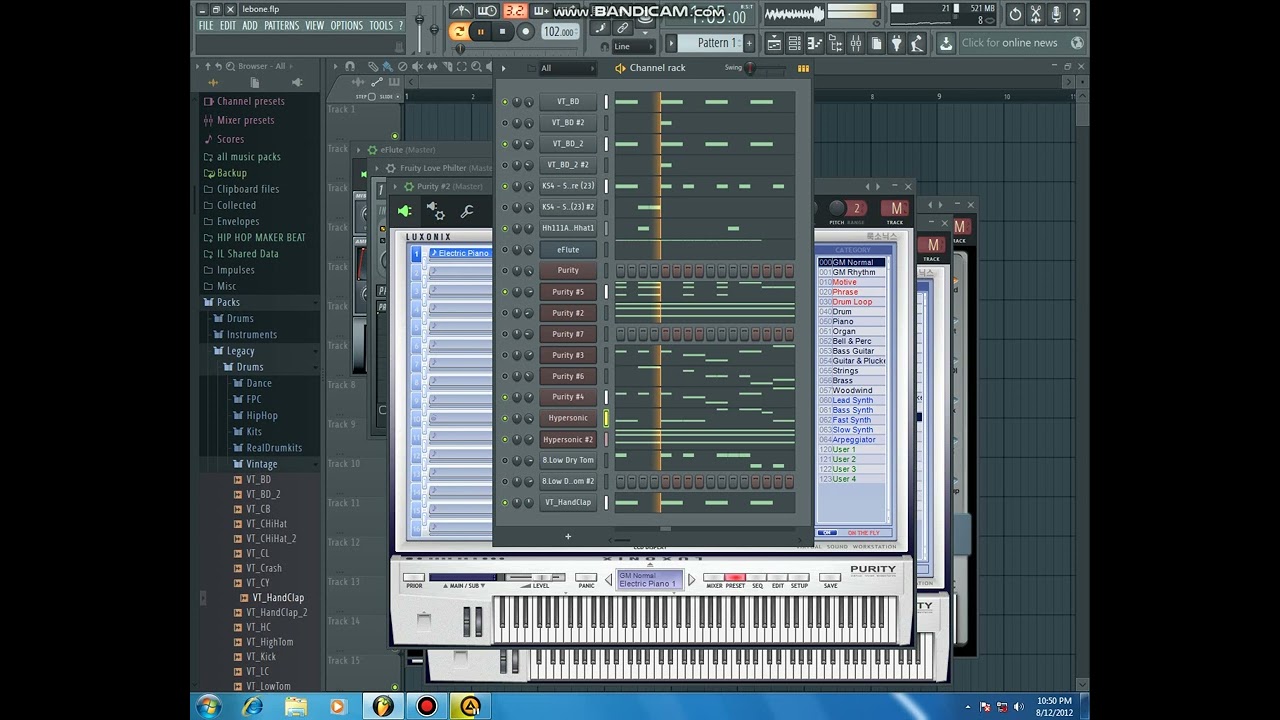1280x720 pixels.
Task: Click the metronome icon
Action: pos(461,11)
